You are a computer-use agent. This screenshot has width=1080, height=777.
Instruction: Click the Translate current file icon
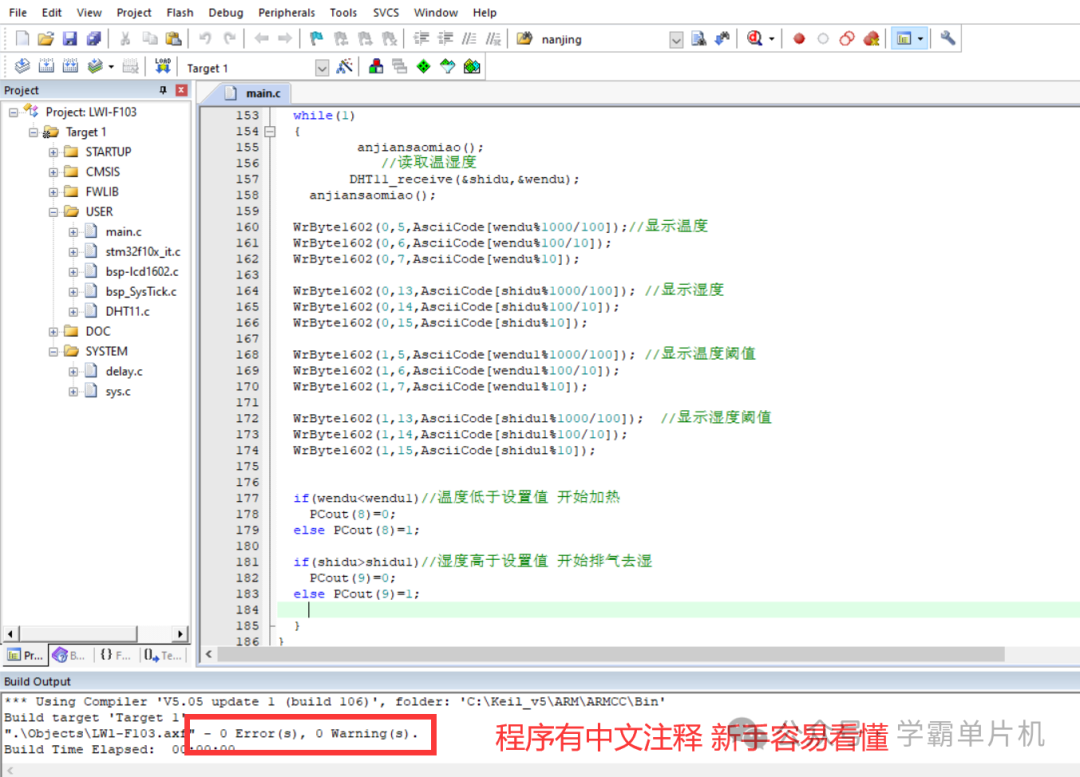[x=23, y=66]
